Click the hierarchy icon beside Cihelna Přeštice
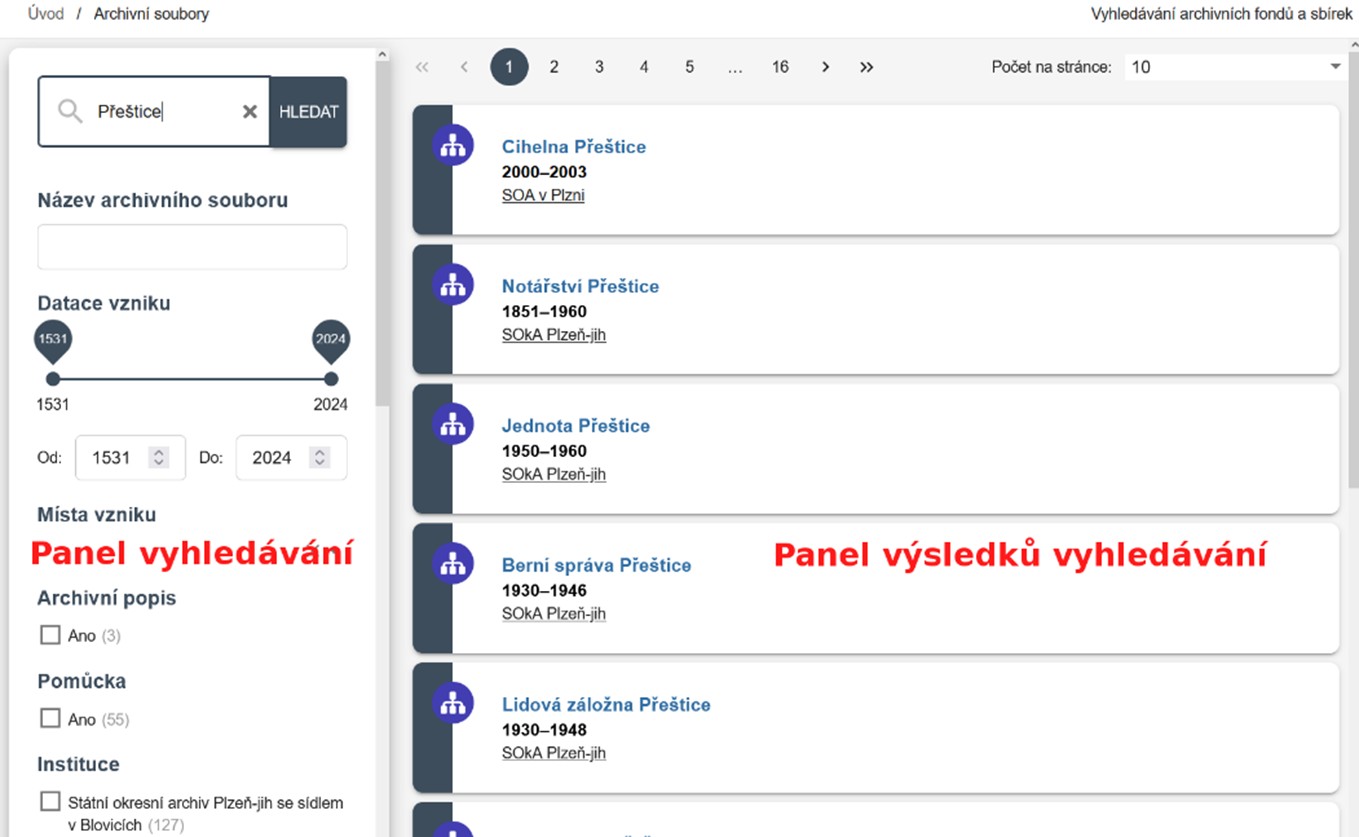Viewport: 1359px width, 837px height. click(453, 146)
